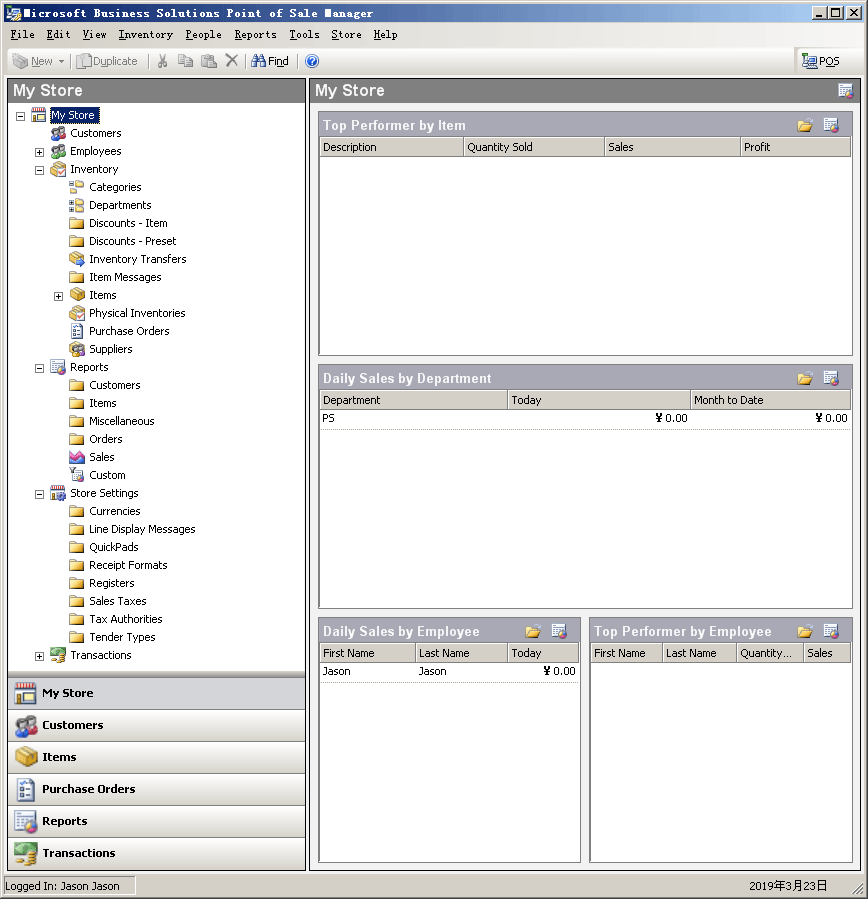Open folder icon in Top Performer by Item
The width and height of the screenshot is (868, 899).
tap(805, 125)
